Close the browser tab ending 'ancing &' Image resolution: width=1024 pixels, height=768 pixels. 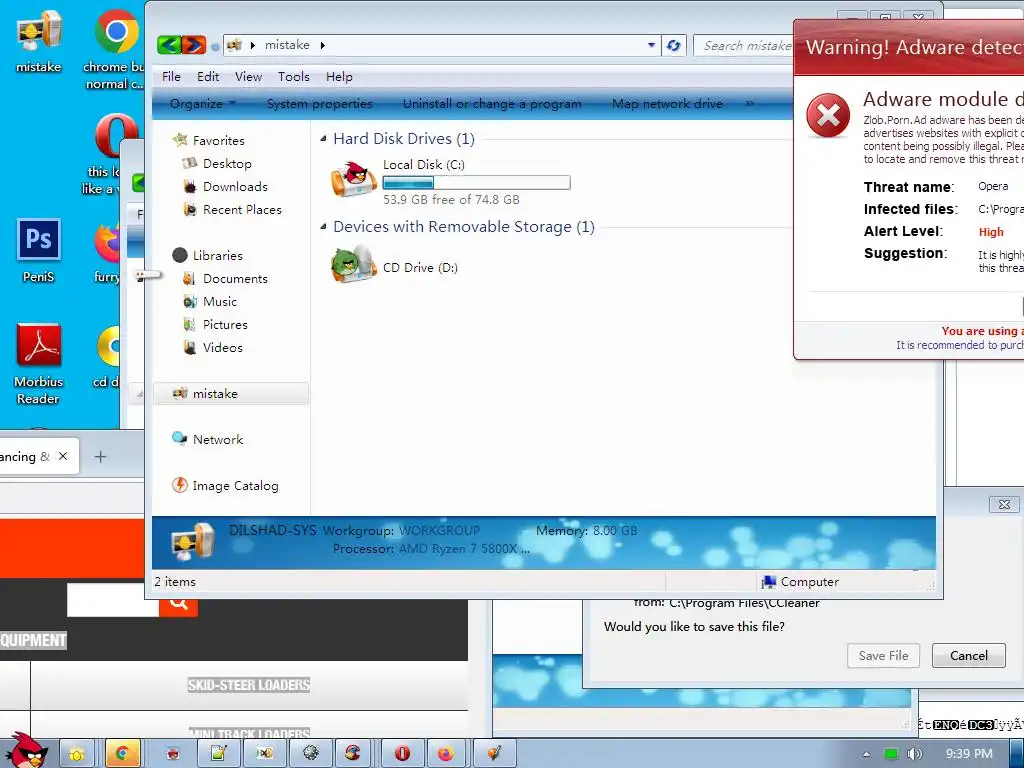pyautogui.click(x=63, y=456)
